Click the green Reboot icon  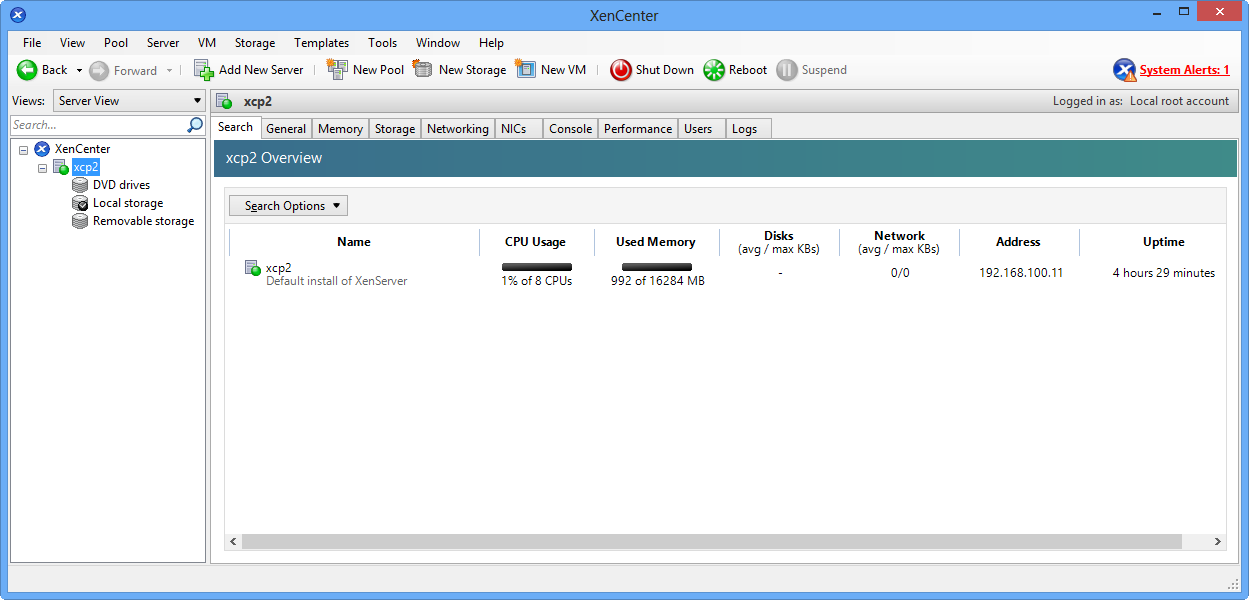[x=713, y=70]
